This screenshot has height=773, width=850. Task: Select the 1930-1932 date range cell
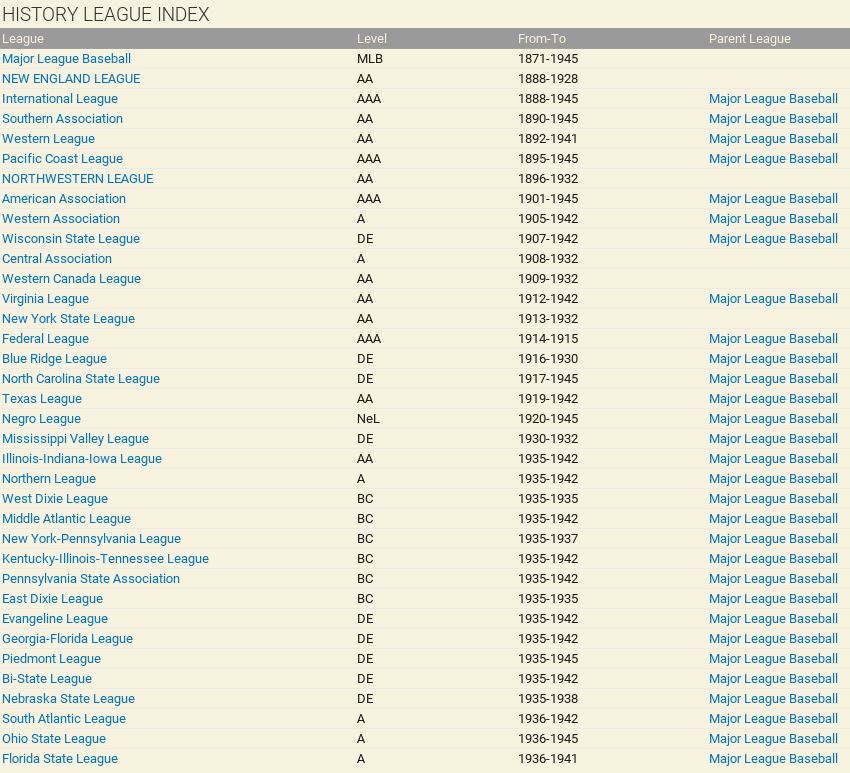tap(548, 440)
